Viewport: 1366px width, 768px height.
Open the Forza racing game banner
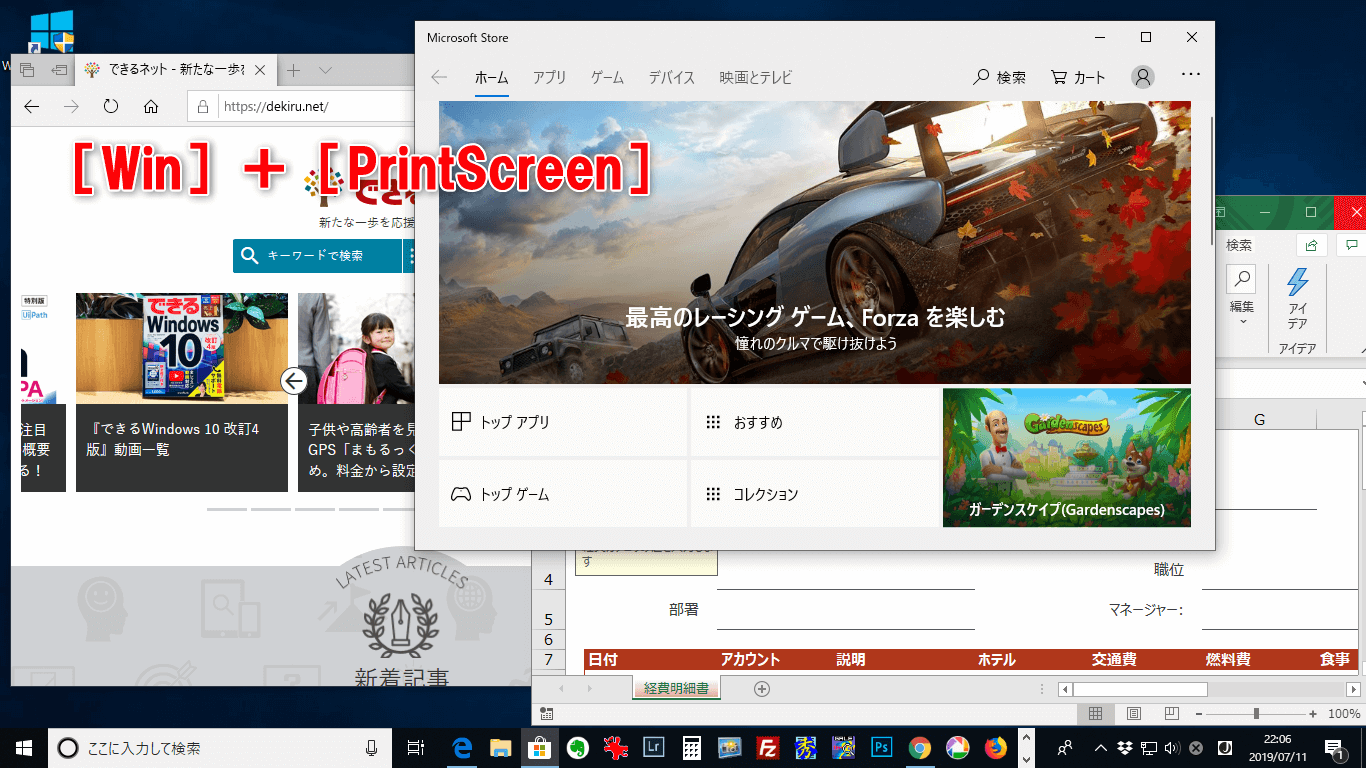[x=815, y=243]
